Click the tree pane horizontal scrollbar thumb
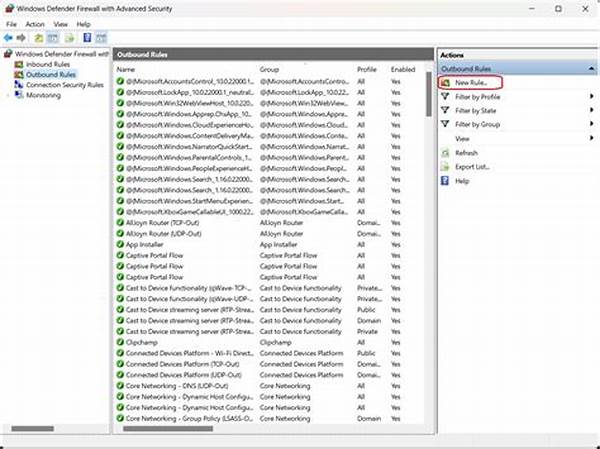The height and width of the screenshot is (449, 600). click(x=33, y=429)
